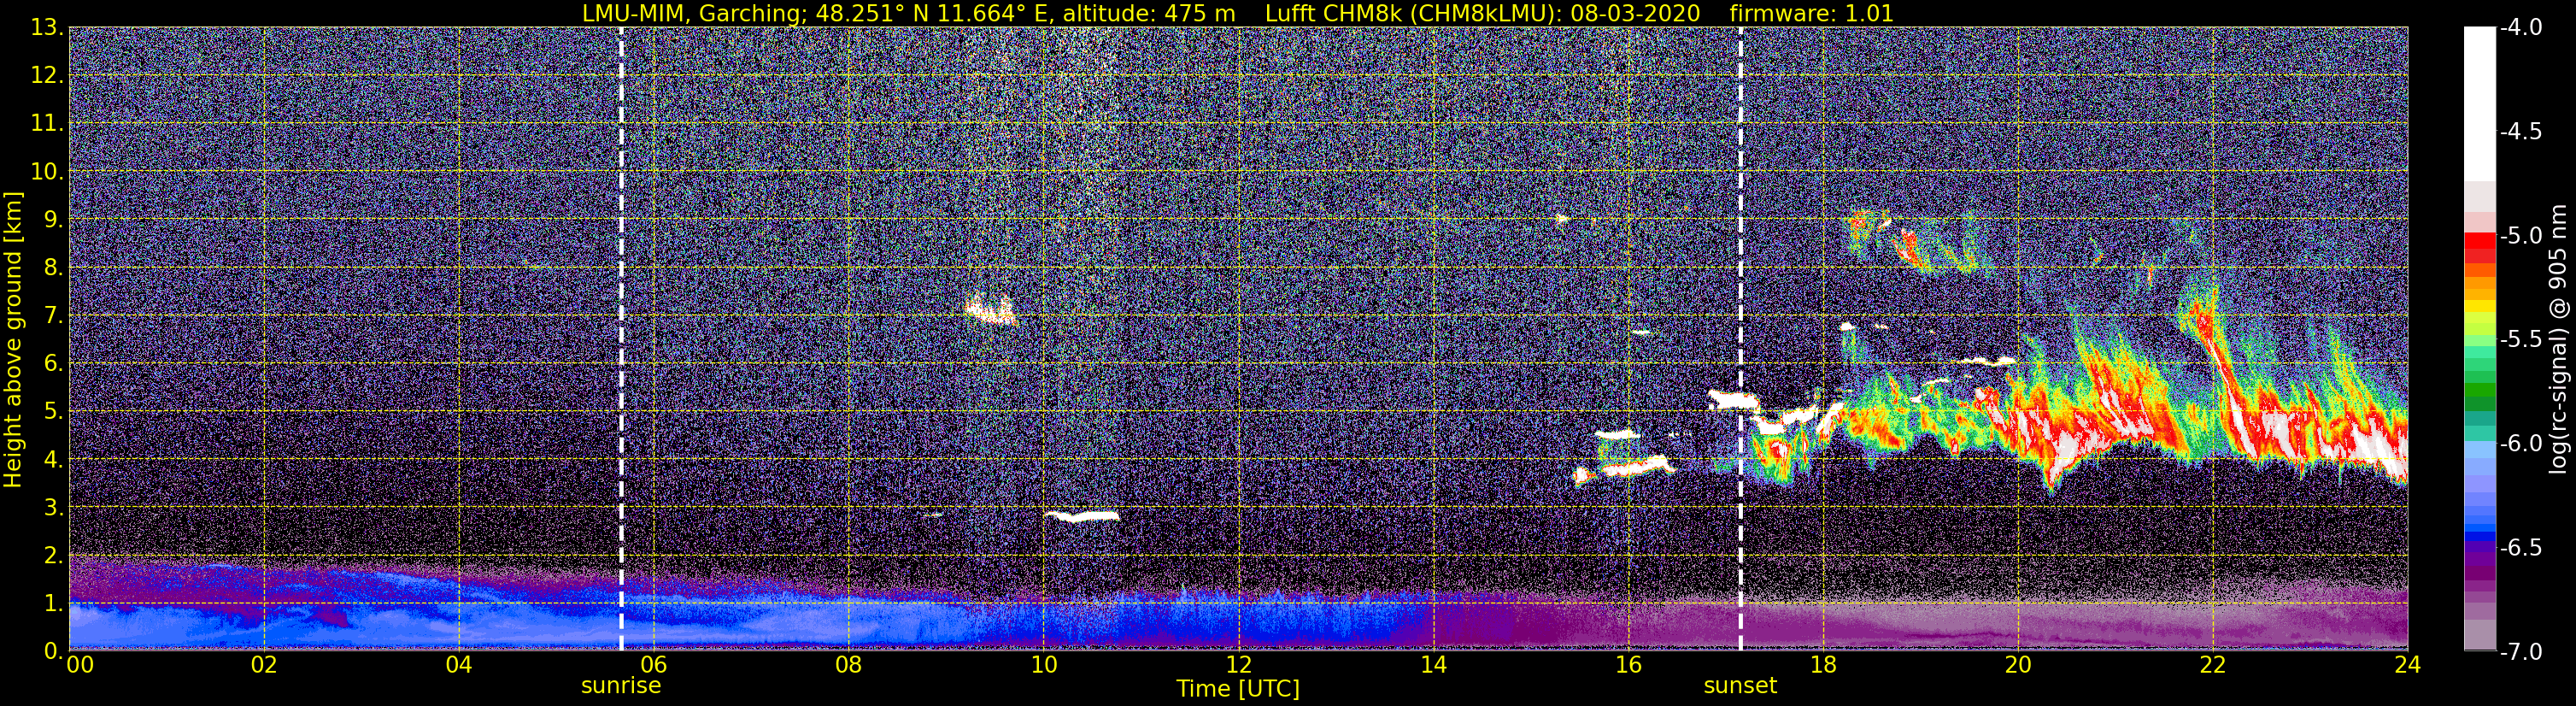Click the dashed white sunset marker line

click(x=1740, y=339)
